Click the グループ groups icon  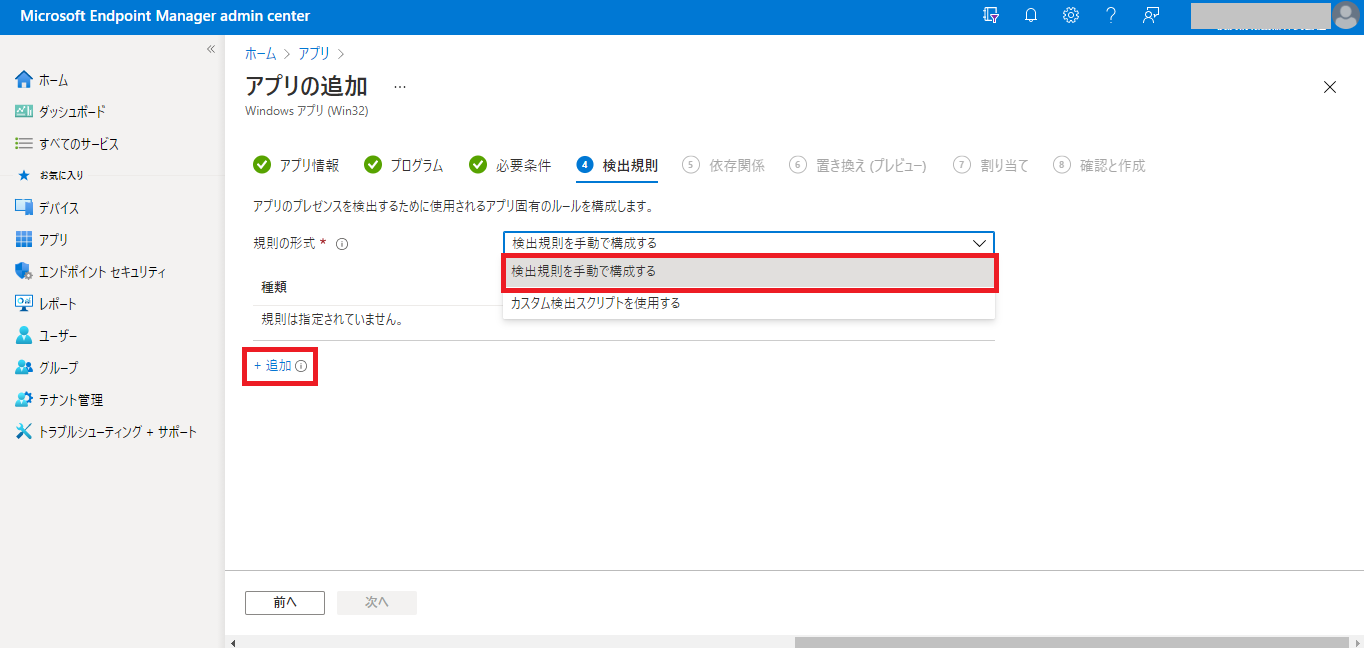pos(24,368)
